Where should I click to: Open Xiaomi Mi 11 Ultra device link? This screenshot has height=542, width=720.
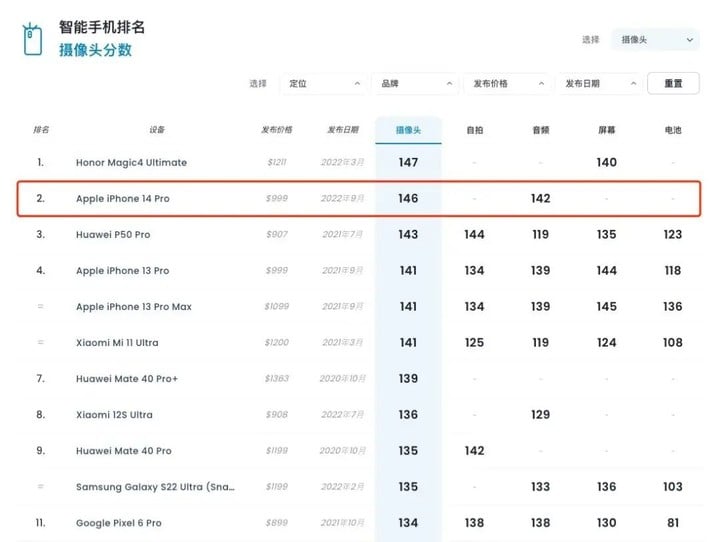(x=117, y=343)
